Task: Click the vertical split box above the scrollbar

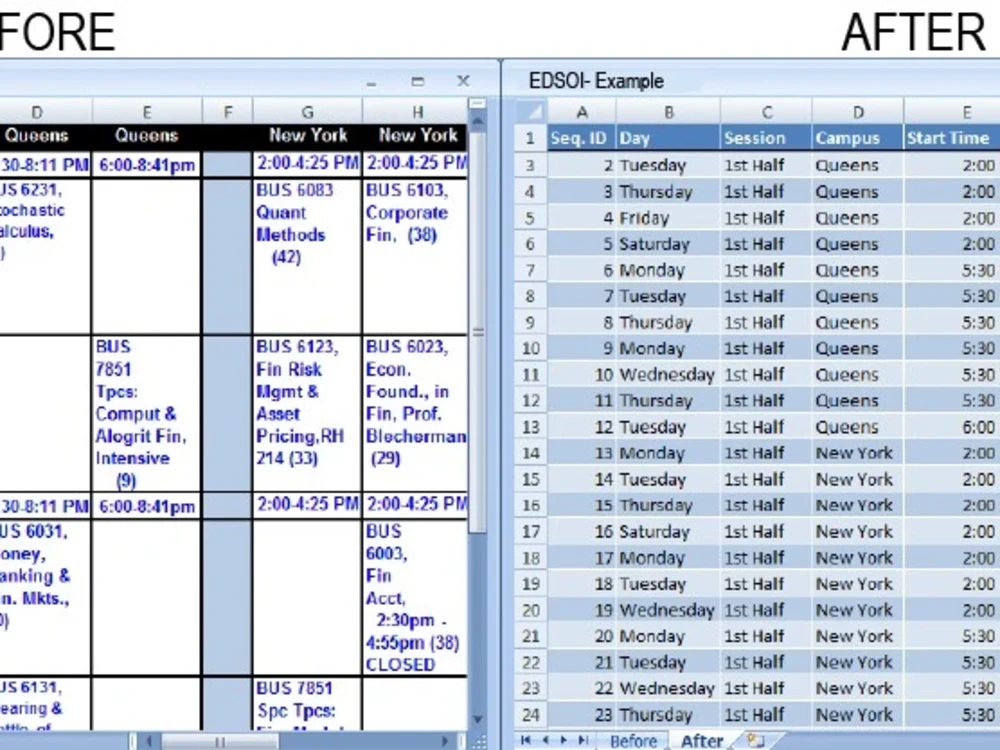Action: coord(478,103)
